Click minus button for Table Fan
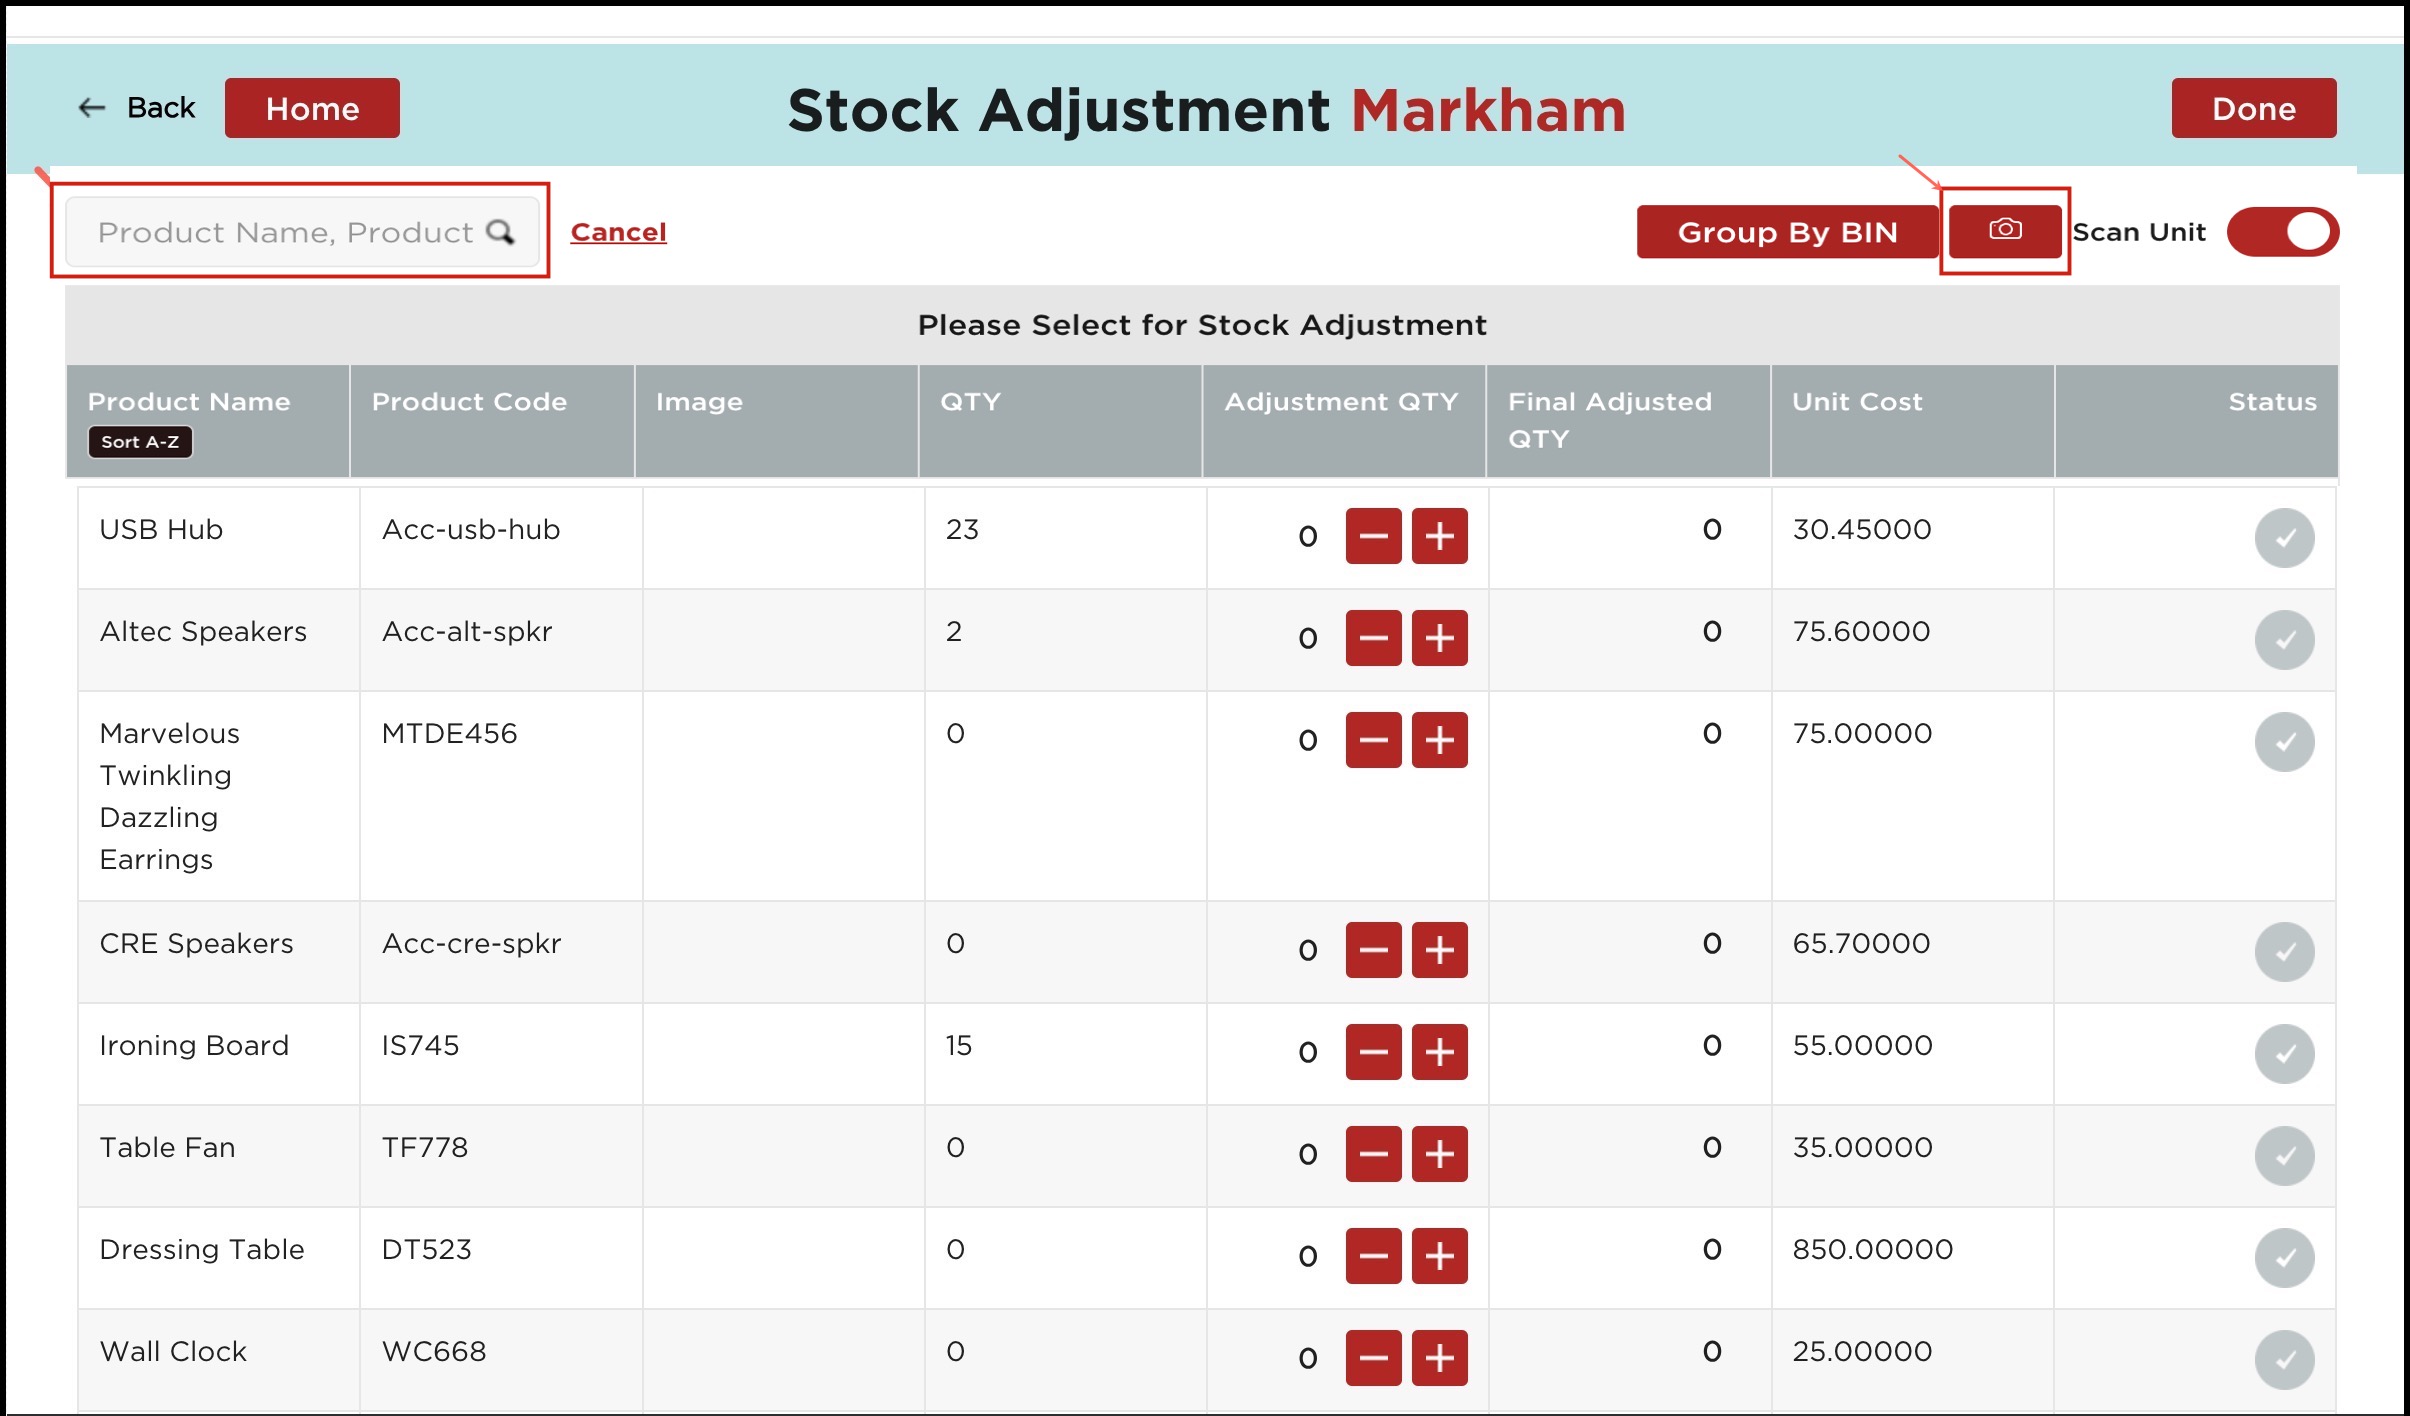Viewport: 2410px width, 1416px height. click(x=1372, y=1154)
